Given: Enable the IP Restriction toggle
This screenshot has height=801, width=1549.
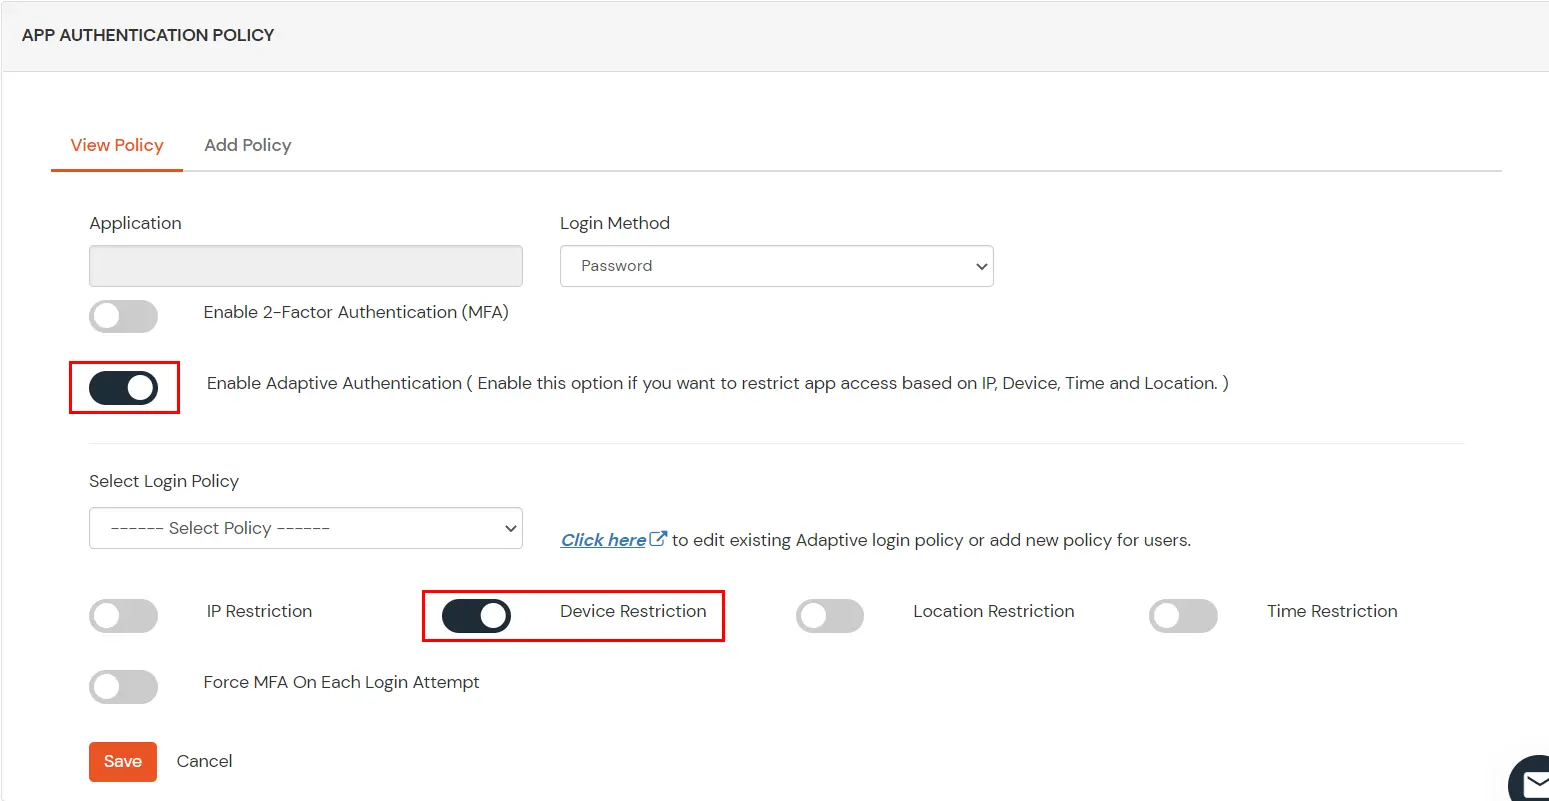Looking at the screenshot, I should 123,616.
